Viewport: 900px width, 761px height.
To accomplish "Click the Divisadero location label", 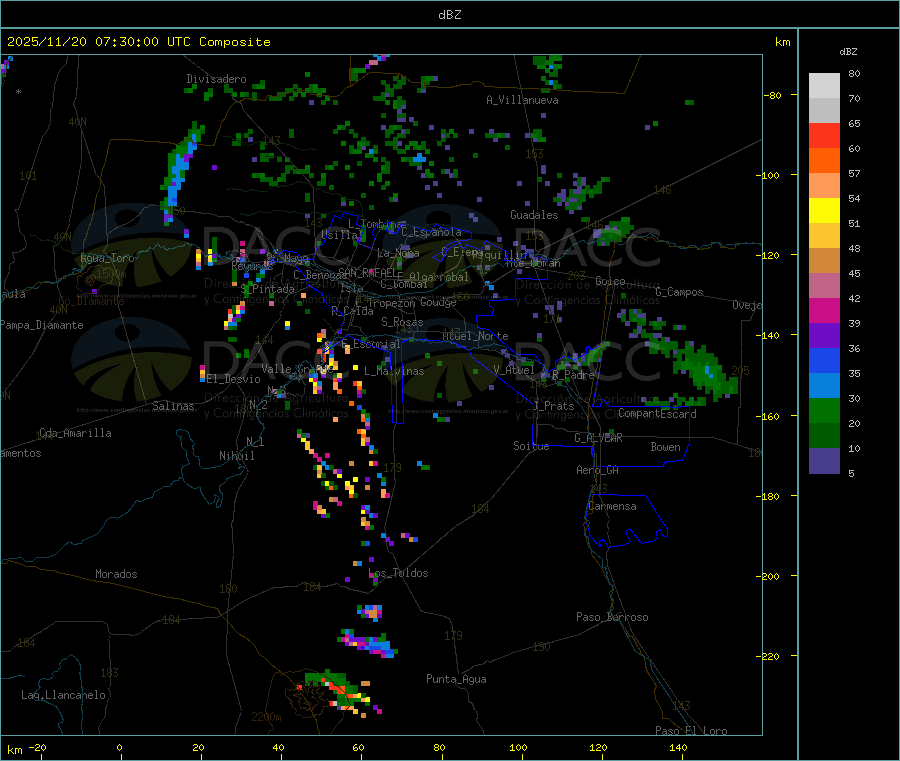I will [216, 79].
